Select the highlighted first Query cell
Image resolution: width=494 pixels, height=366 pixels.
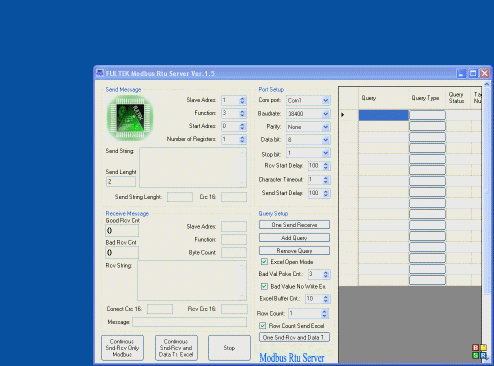coord(384,115)
